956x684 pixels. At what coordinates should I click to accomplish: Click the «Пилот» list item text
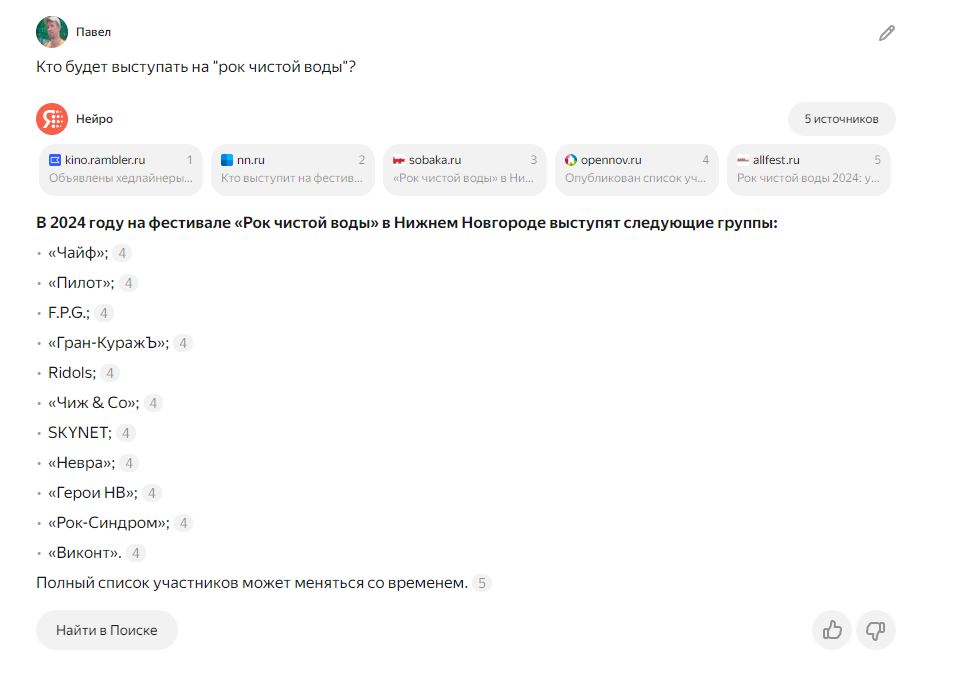click(81, 283)
